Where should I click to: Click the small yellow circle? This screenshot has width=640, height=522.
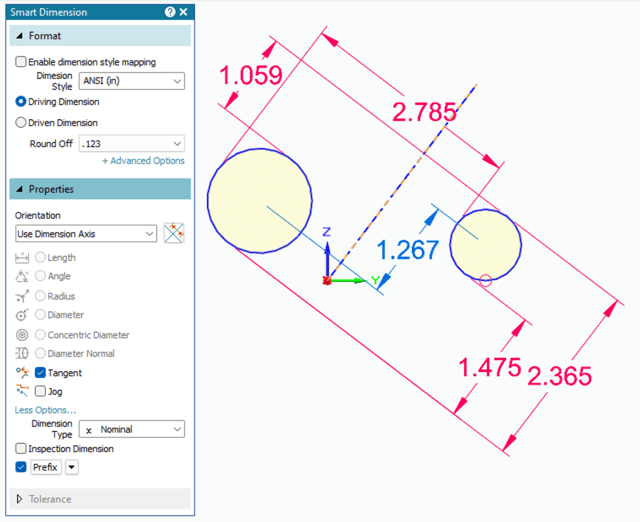tap(485, 244)
